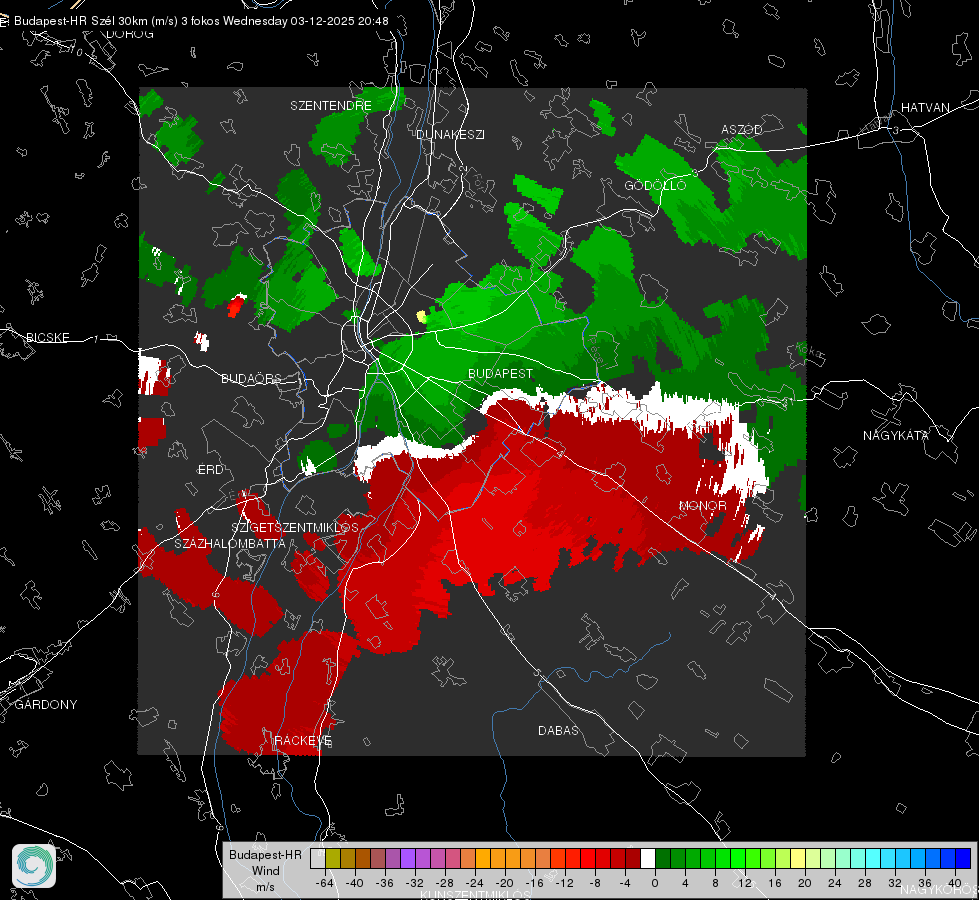The width and height of the screenshot is (979, 900).
Task: Click the 'RÁCKEVE' label
Action: (x=303, y=741)
